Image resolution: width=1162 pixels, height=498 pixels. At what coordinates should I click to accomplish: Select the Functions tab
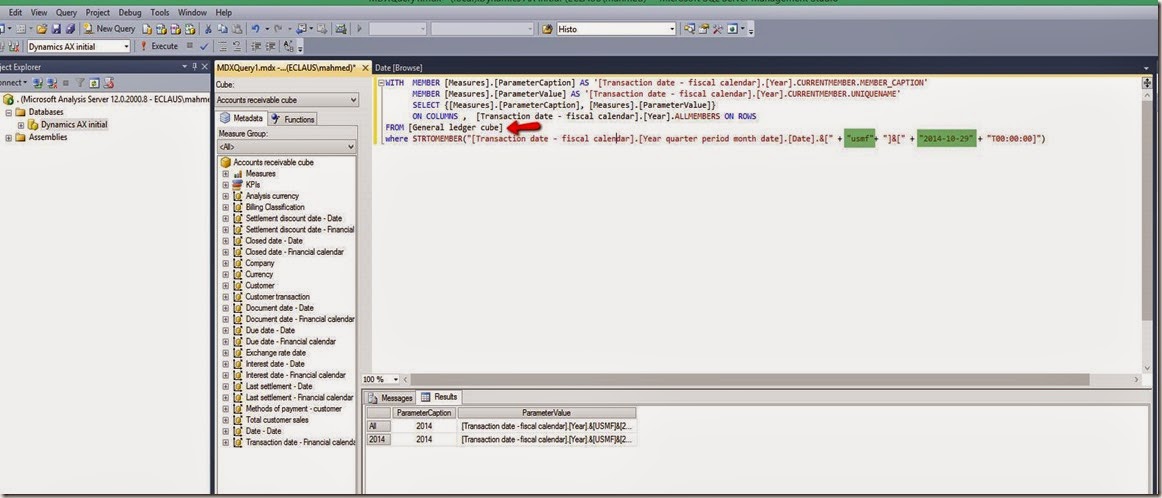click(x=293, y=119)
